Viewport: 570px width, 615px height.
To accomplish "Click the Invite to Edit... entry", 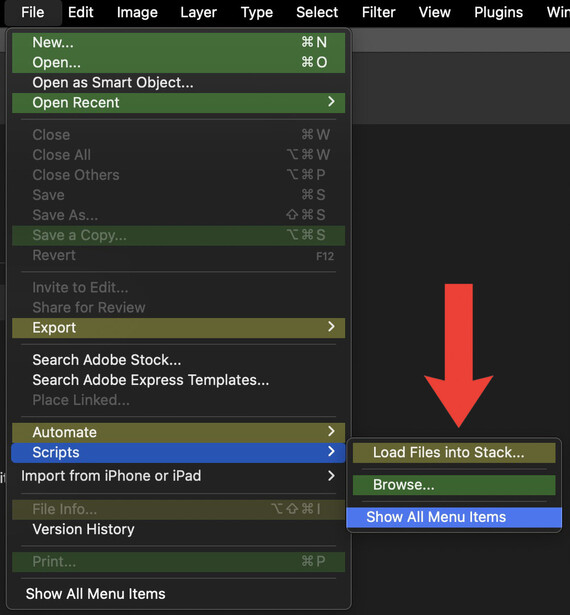I will coord(178,288).
